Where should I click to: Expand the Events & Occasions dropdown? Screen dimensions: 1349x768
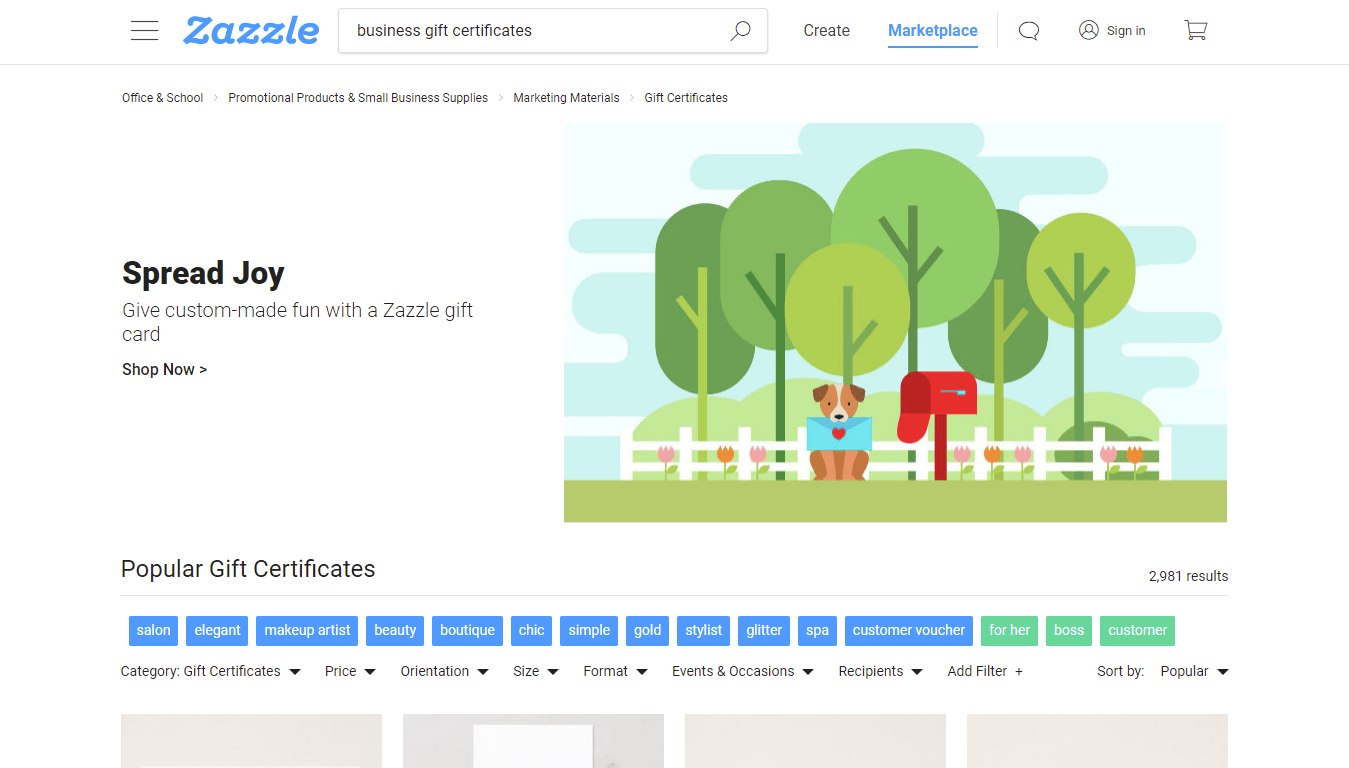coord(743,671)
